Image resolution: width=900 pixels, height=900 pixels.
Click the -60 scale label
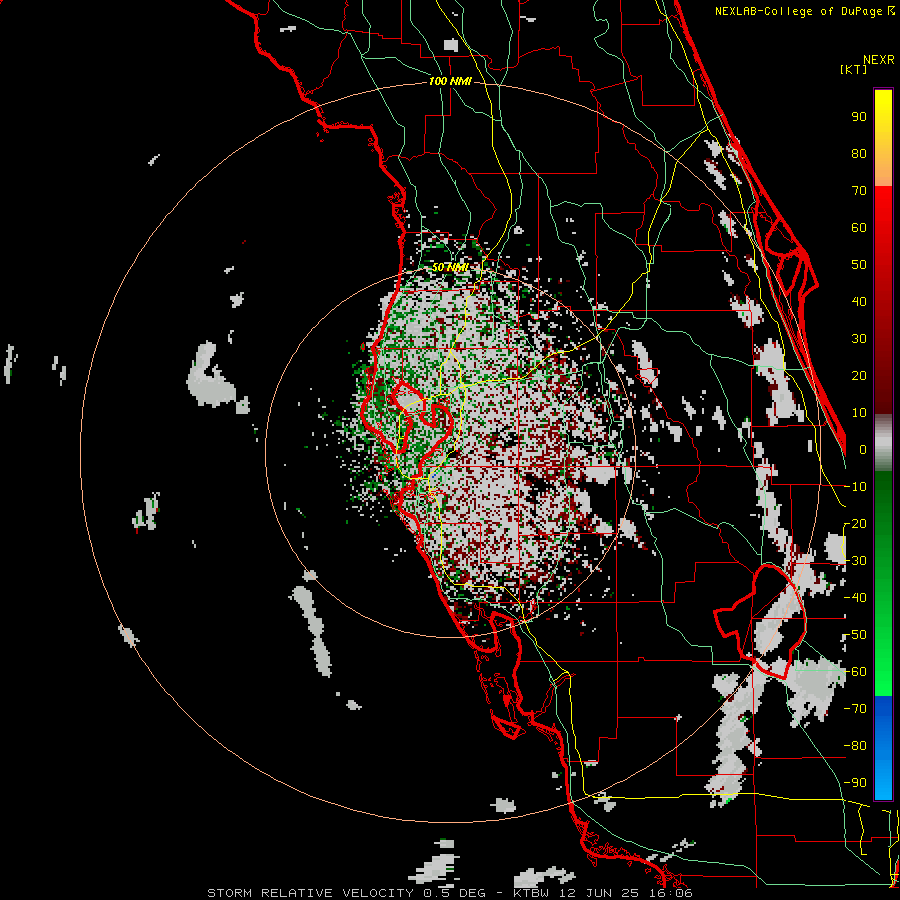855,672
